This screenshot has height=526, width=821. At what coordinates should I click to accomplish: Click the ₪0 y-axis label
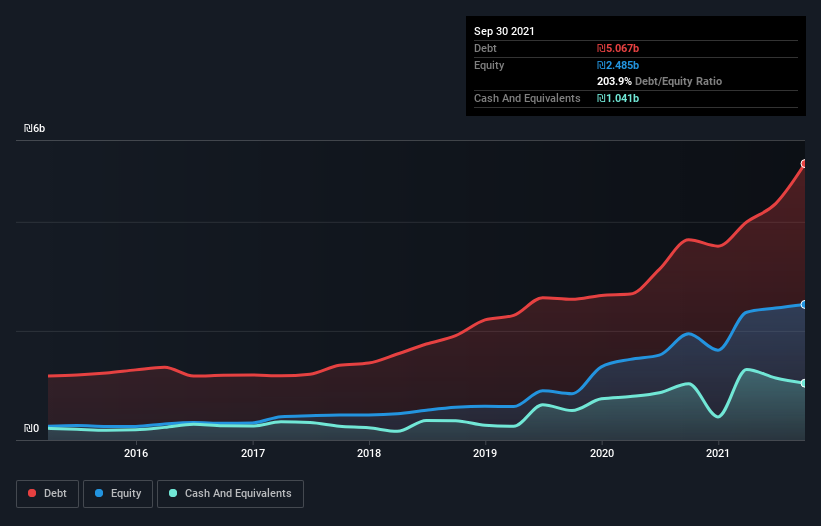(x=31, y=429)
